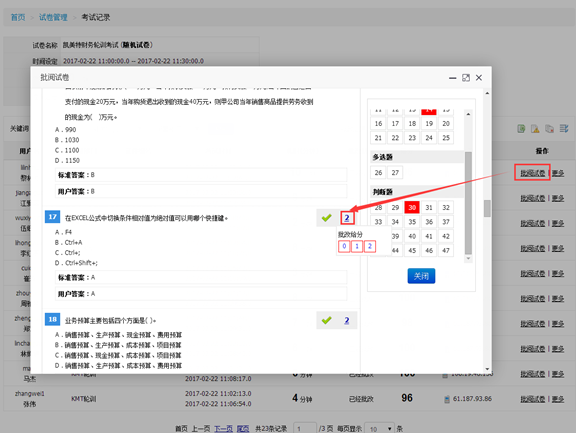Jump to question 45 in navigator
This screenshot has width=576, height=433.
(x=412, y=250)
